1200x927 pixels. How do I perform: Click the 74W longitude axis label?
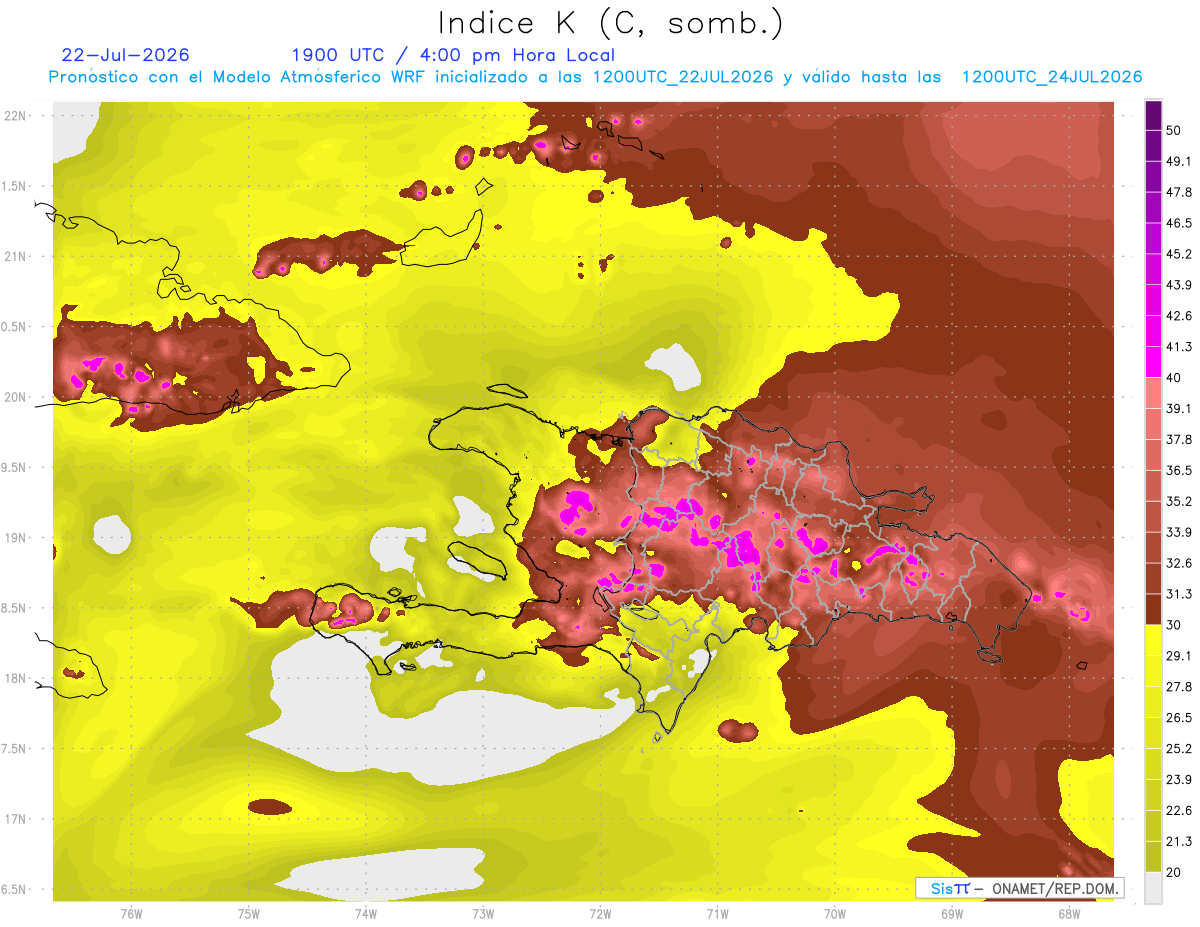point(366,913)
